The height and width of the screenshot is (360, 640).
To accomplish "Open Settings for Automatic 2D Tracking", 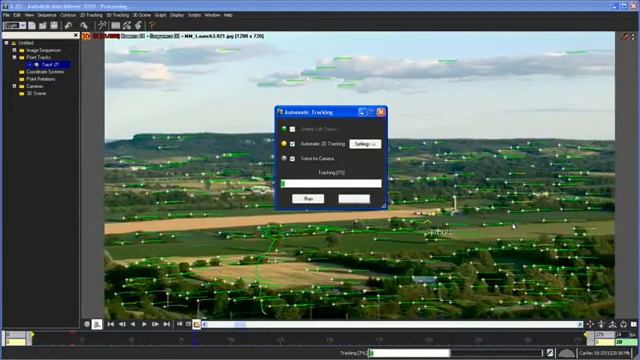I will pyautogui.click(x=365, y=144).
